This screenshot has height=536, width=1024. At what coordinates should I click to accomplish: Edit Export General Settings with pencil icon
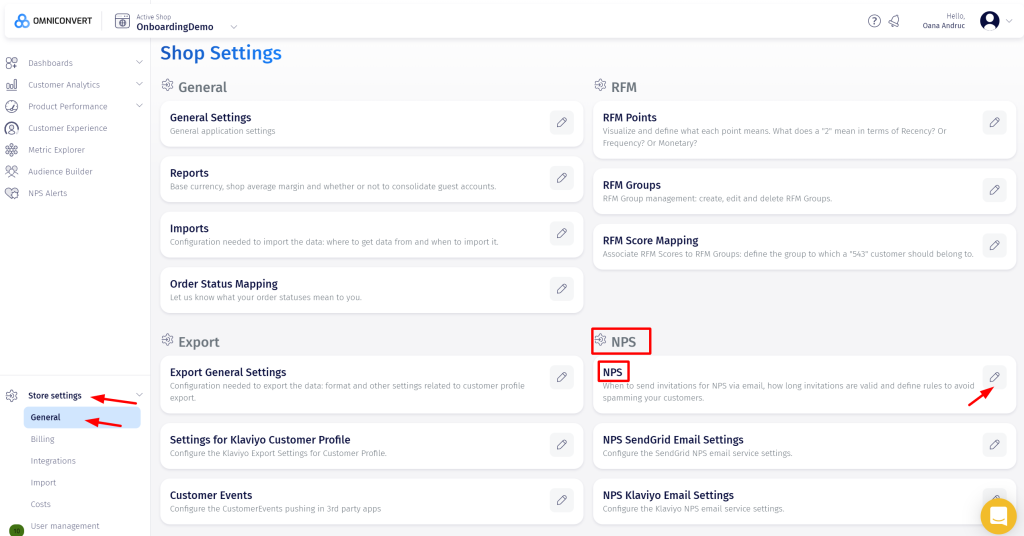(x=562, y=377)
